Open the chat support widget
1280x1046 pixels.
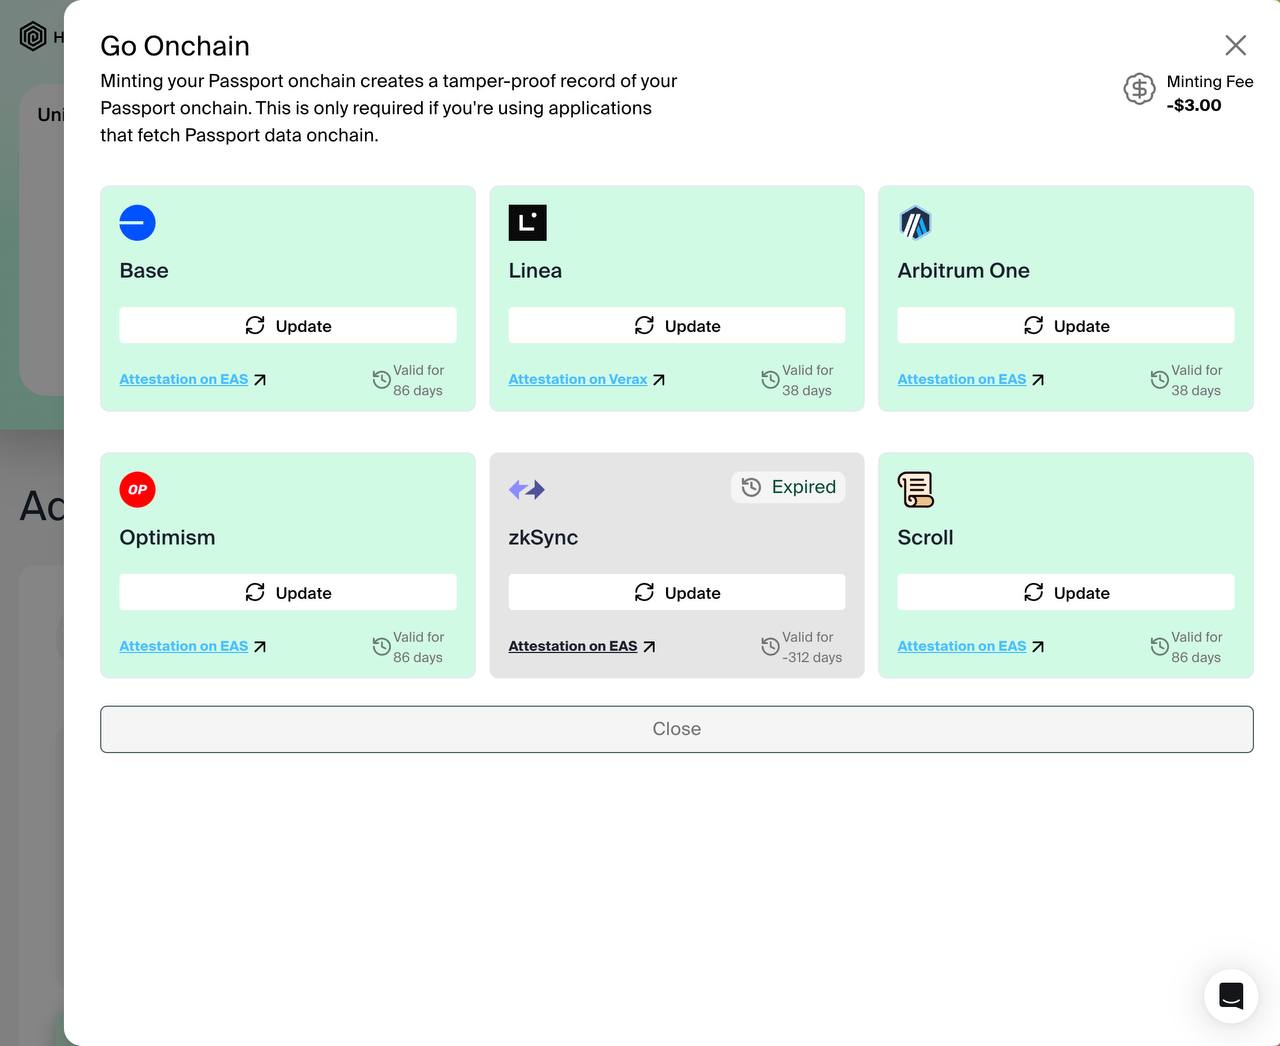tap(1231, 996)
